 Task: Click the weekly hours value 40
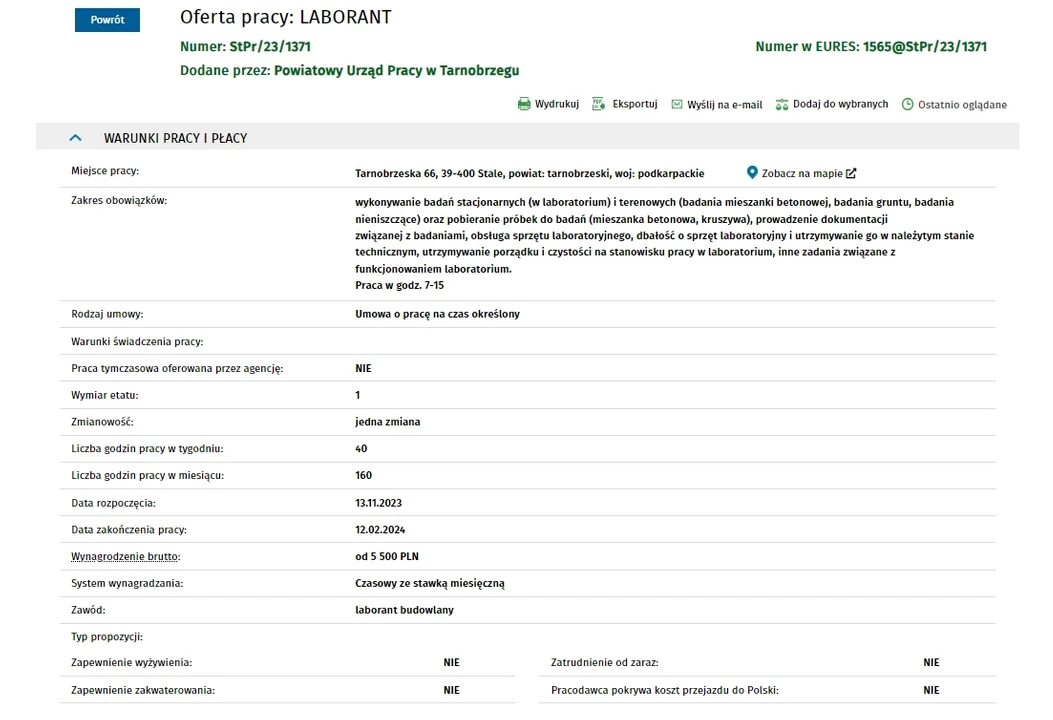point(361,449)
